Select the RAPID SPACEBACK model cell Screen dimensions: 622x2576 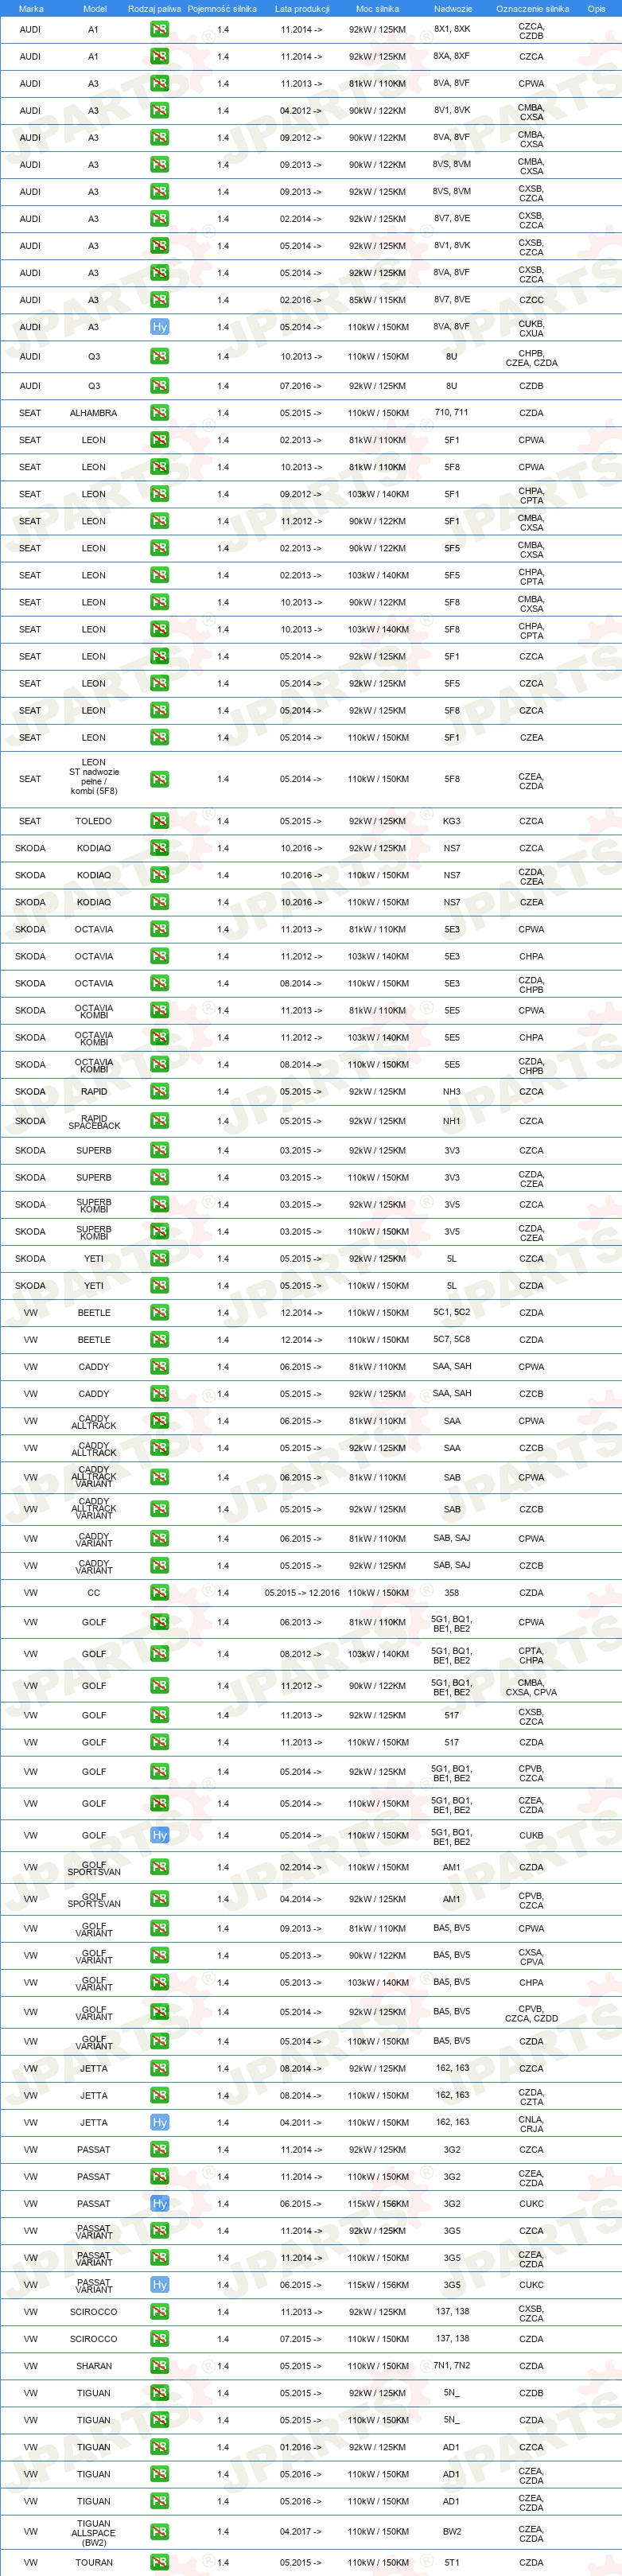click(94, 1121)
